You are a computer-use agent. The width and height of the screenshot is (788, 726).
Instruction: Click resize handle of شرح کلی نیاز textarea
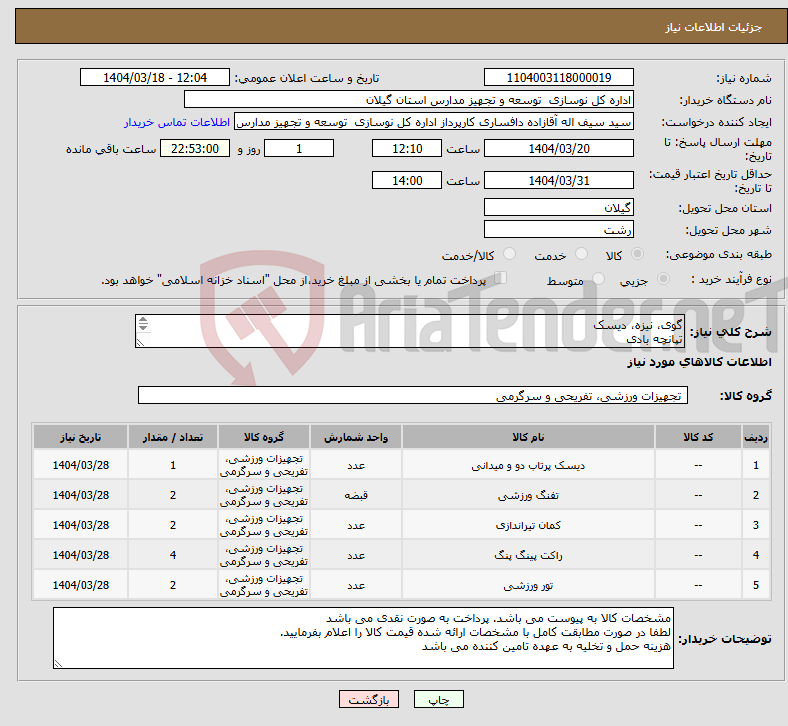coord(140,343)
